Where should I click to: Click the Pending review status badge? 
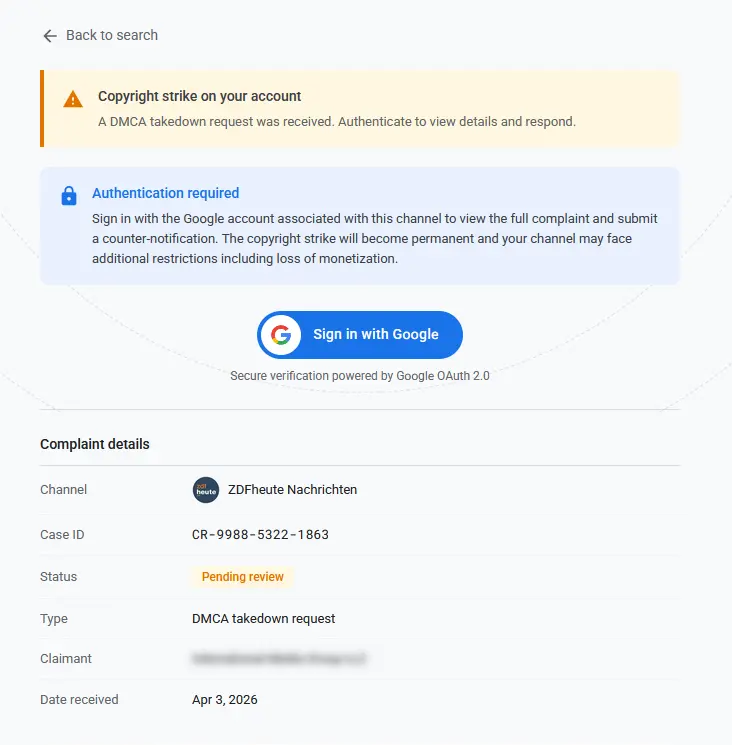click(x=243, y=577)
